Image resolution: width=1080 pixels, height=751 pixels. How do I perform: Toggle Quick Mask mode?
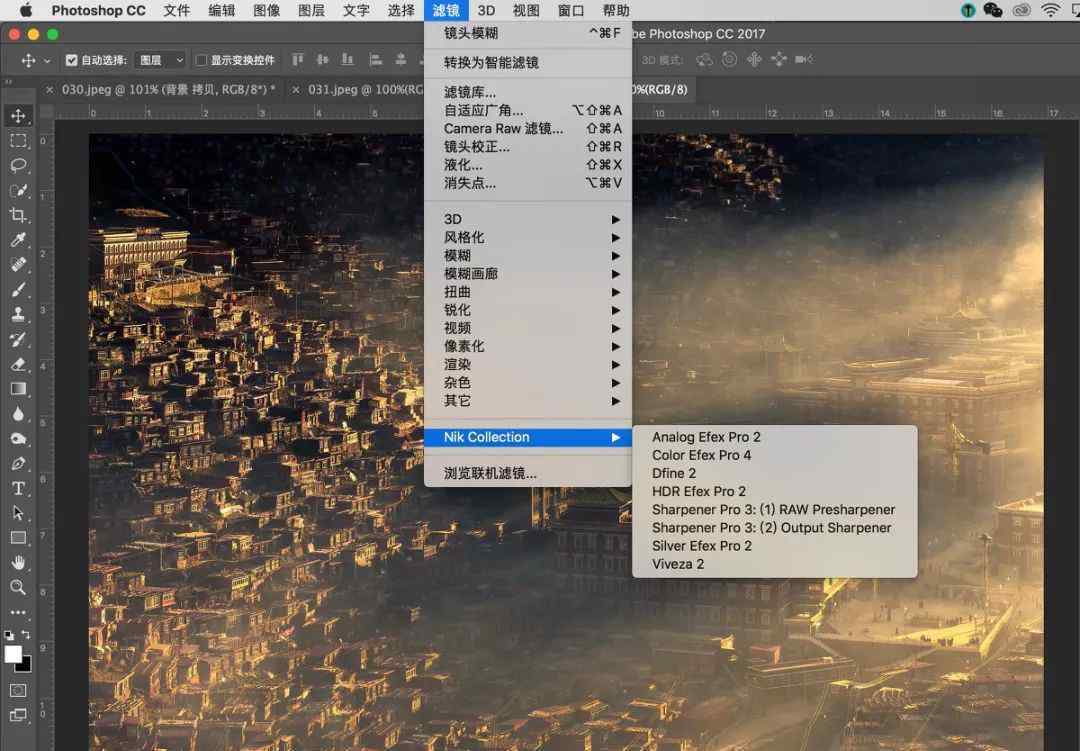click(x=19, y=690)
